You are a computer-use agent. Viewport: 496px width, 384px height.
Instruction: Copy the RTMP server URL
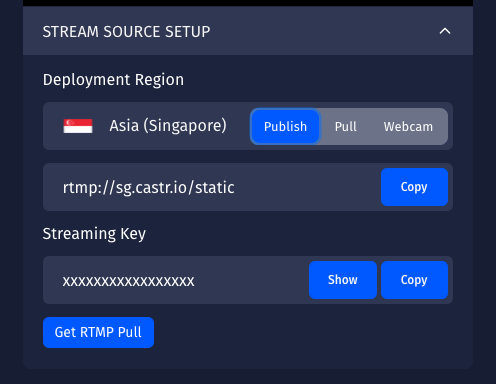tap(414, 187)
